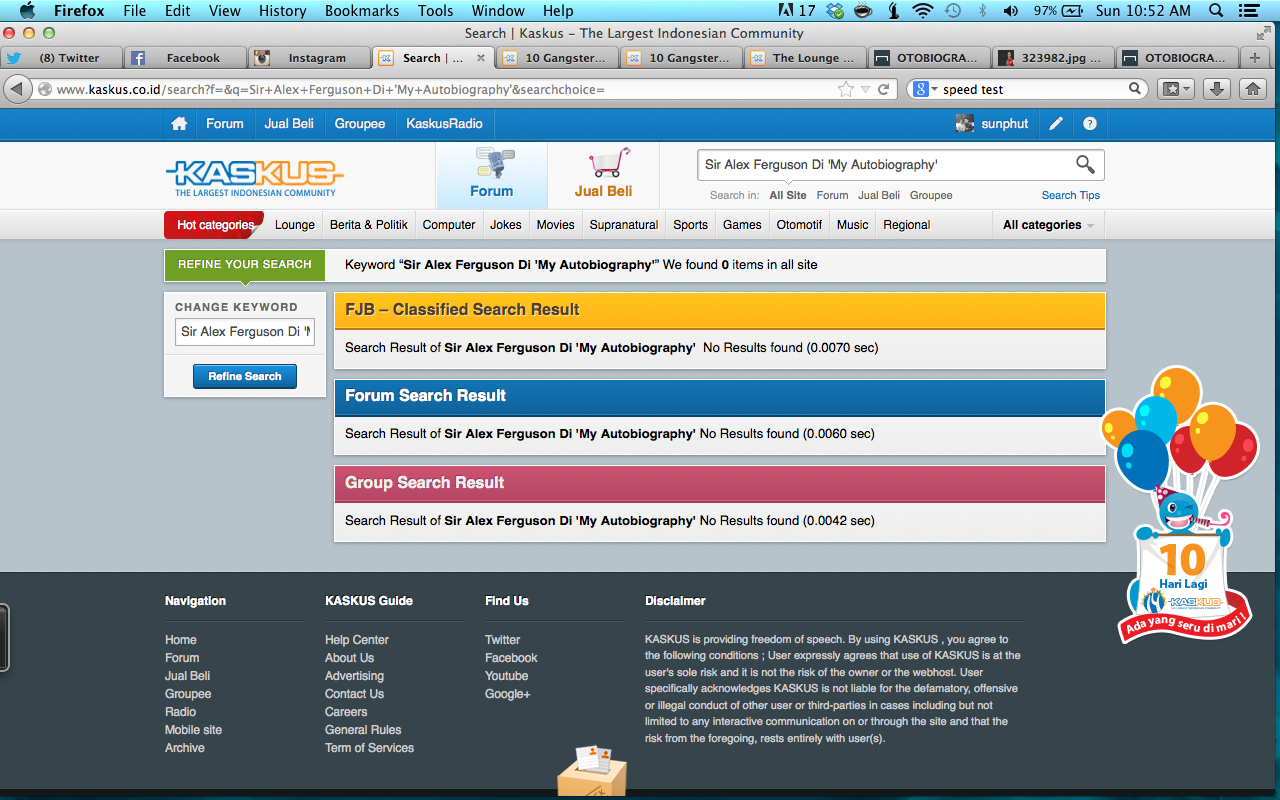Image resolution: width=1280 pixels, height=800 pixels.
Task: Open the Firefox File menu
Action: pos(134,11)
